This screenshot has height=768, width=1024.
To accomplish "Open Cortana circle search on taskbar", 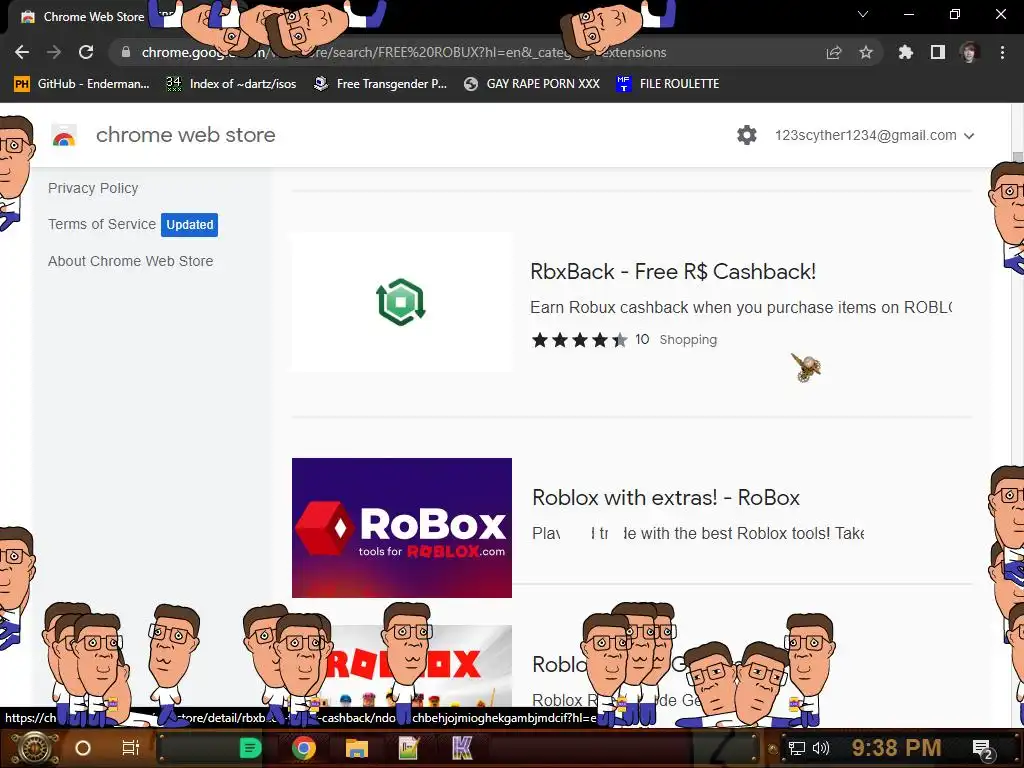I will [x=83, y=748].
